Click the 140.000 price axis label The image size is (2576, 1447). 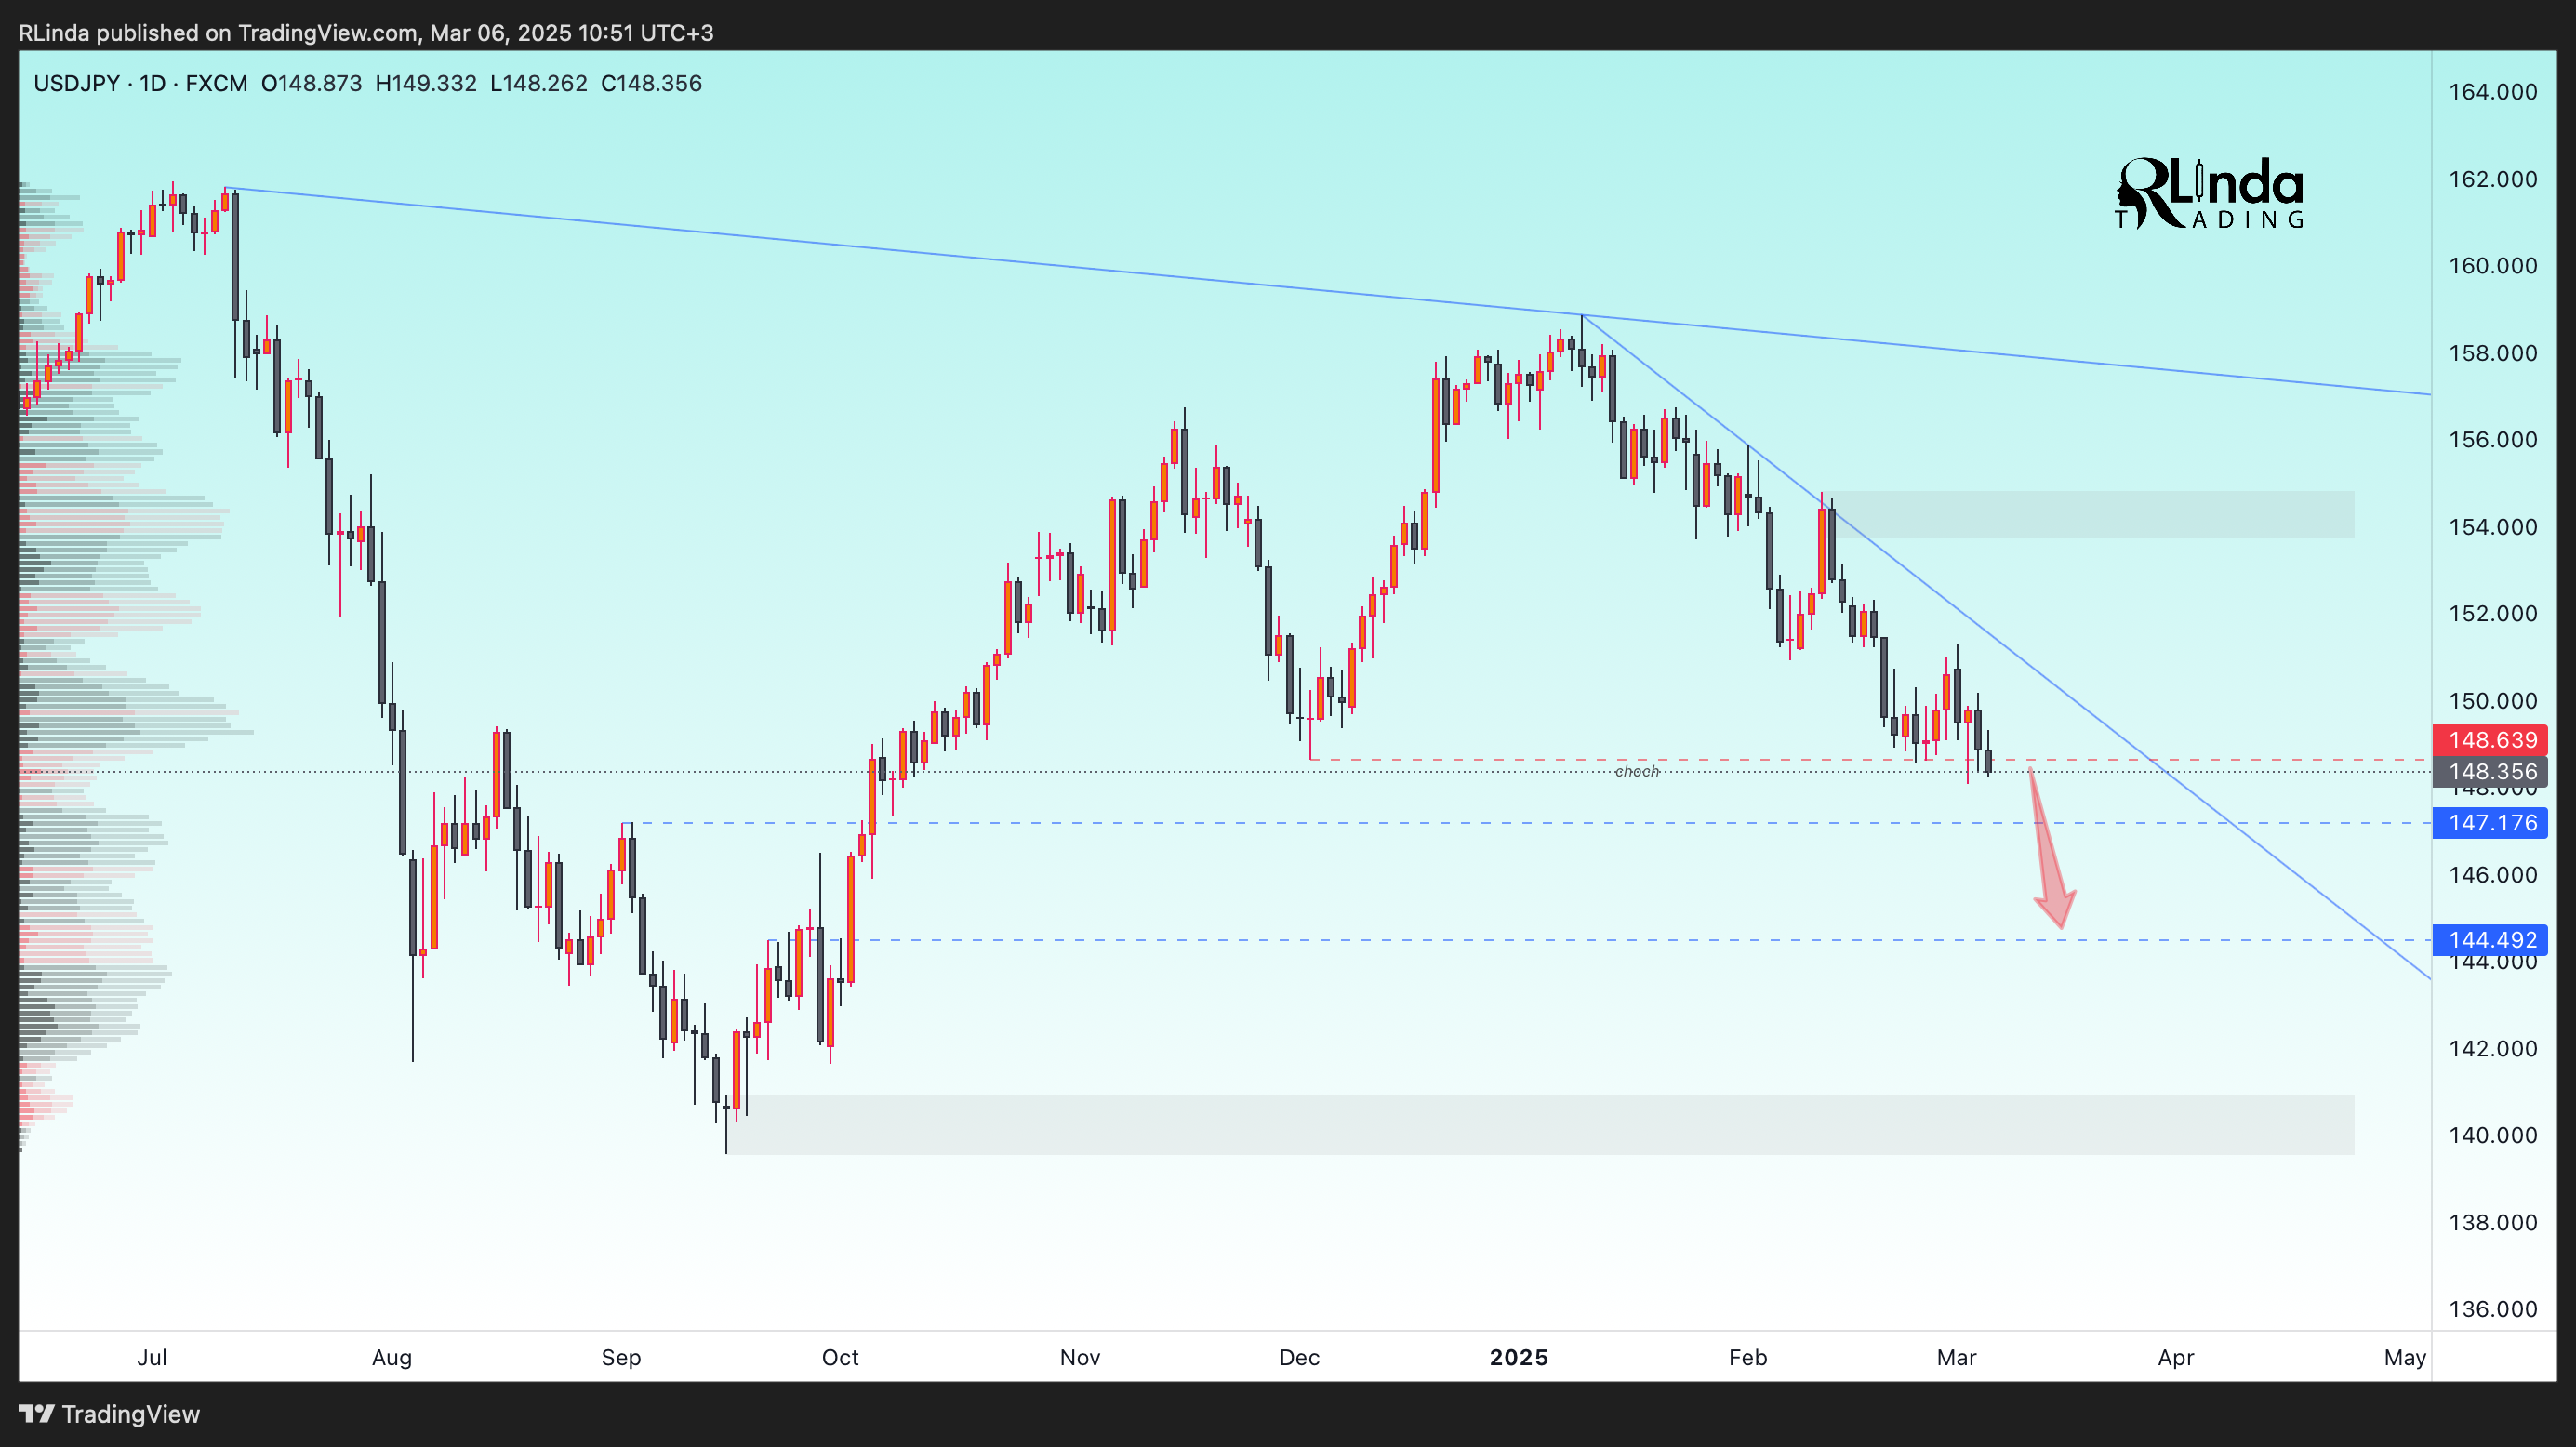tap(2492, 1135)
